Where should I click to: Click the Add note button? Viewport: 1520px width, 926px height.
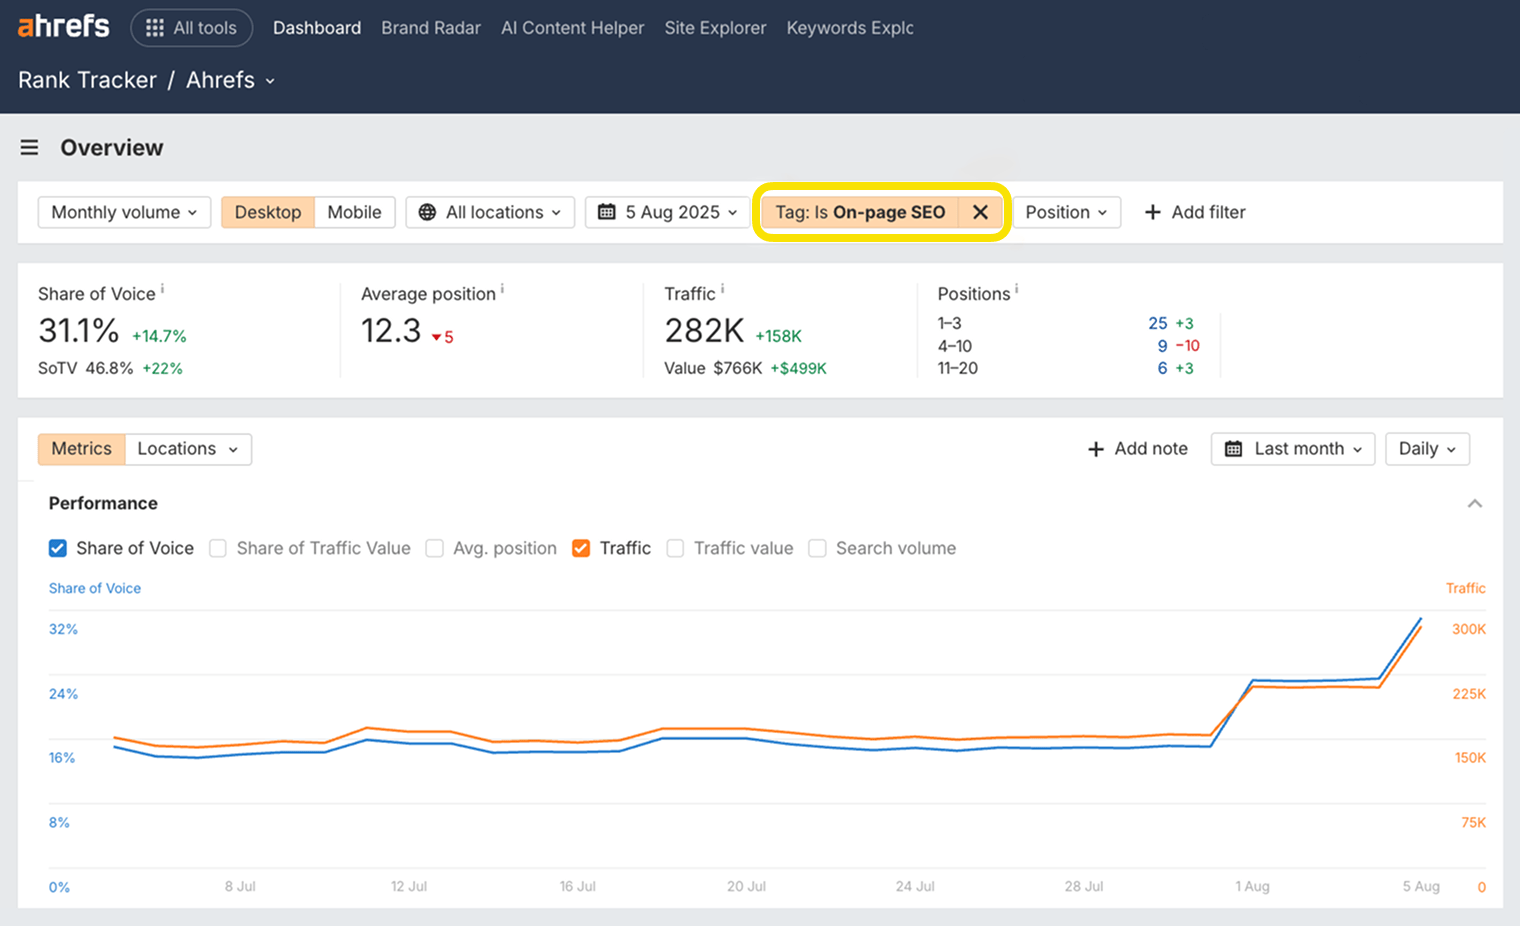pyautogui.click(x=1137, y=449)
